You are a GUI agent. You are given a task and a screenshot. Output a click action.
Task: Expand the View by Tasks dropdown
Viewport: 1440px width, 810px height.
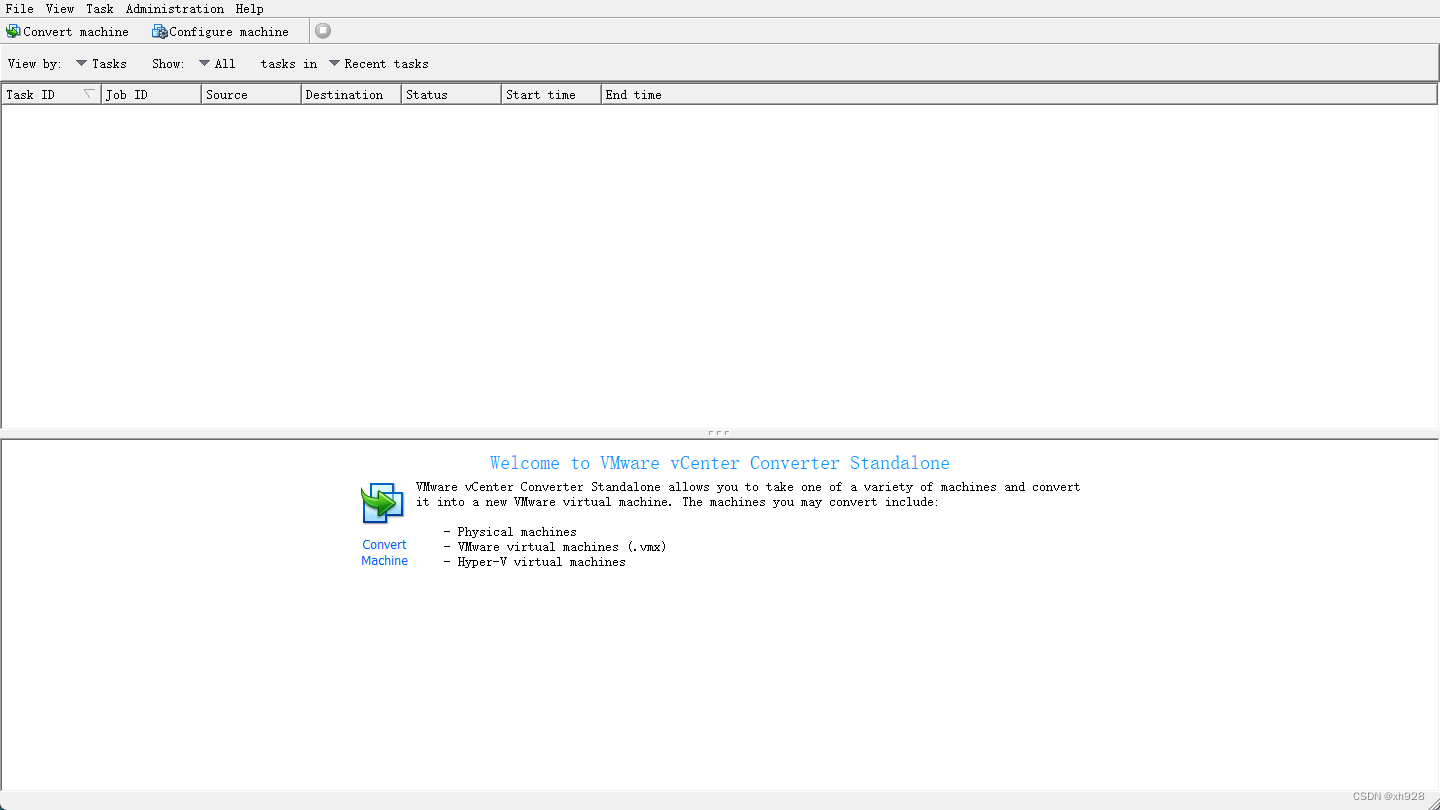click(102, 63)
